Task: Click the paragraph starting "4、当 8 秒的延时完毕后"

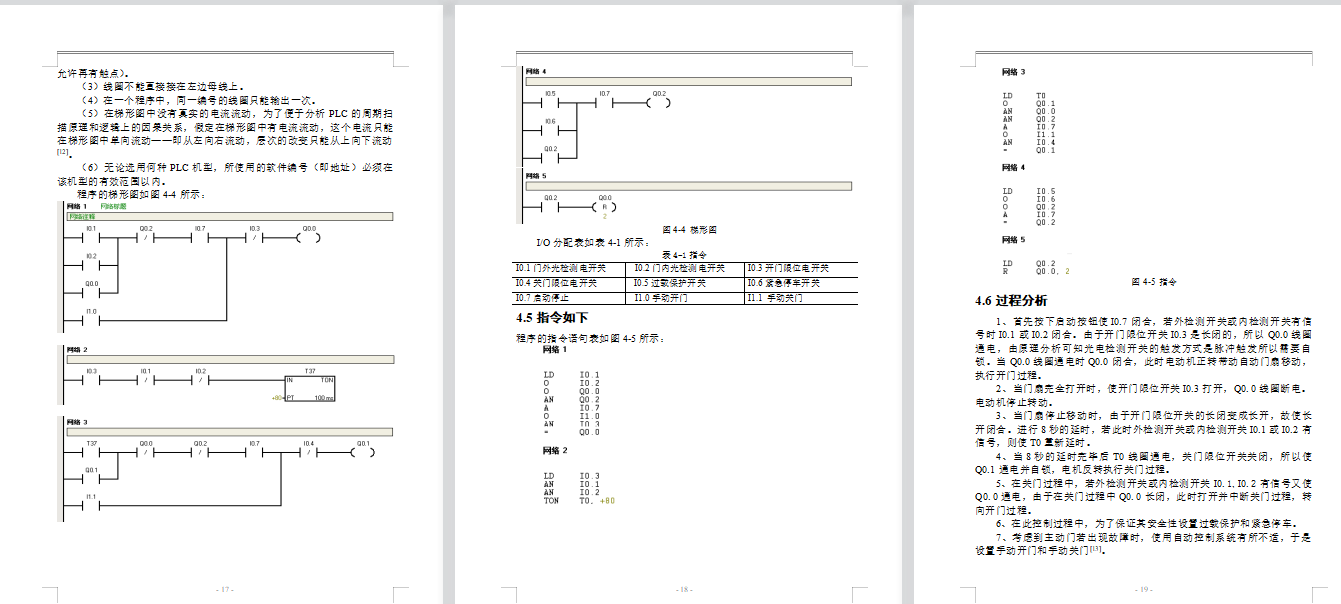Action: point(1142,462)
